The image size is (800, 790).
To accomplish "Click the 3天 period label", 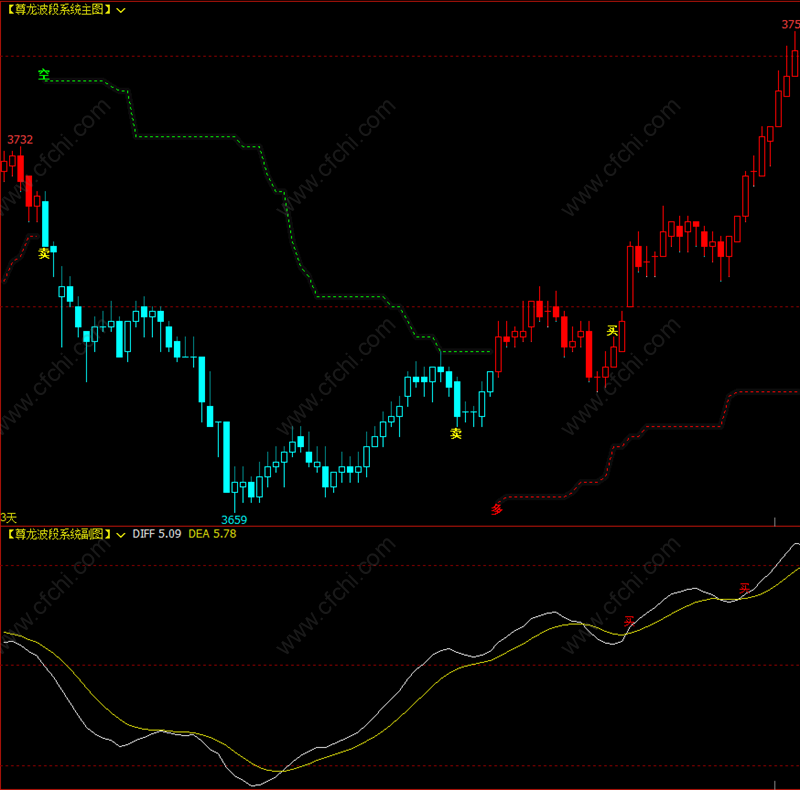I will (x=9, y=518).
